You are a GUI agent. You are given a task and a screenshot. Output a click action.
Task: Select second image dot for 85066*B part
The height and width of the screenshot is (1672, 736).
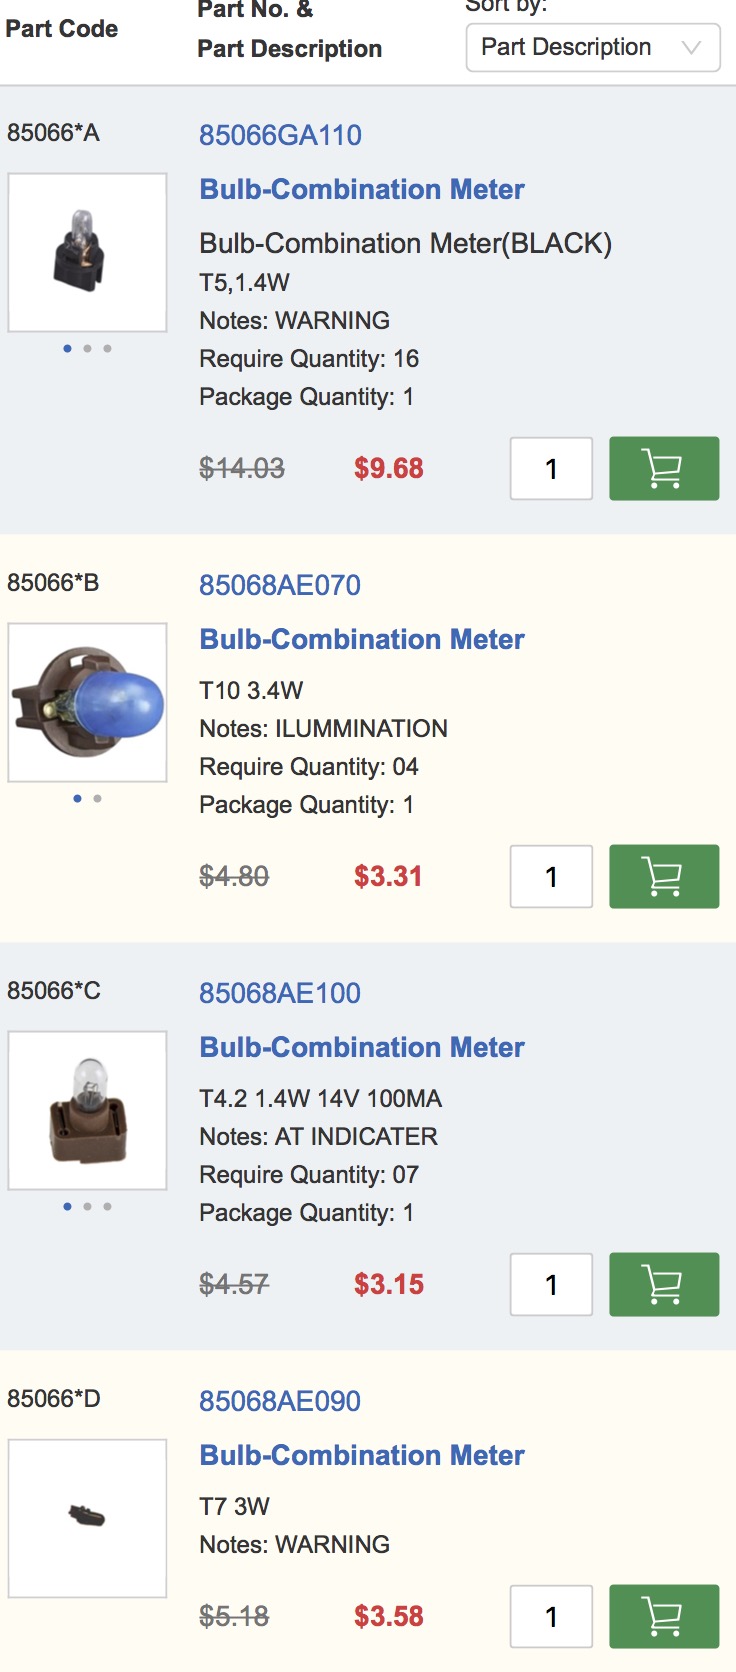click(x=97, y=798)
